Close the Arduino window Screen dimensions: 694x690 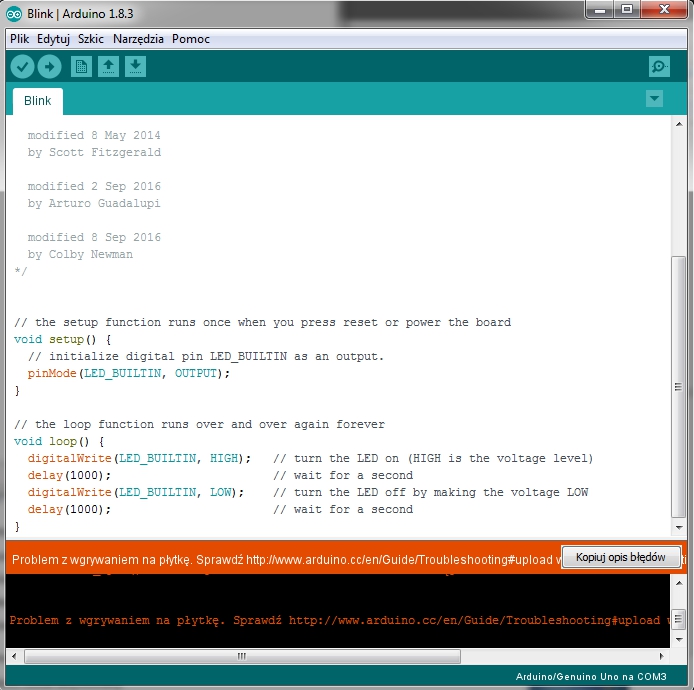[664, 10]
